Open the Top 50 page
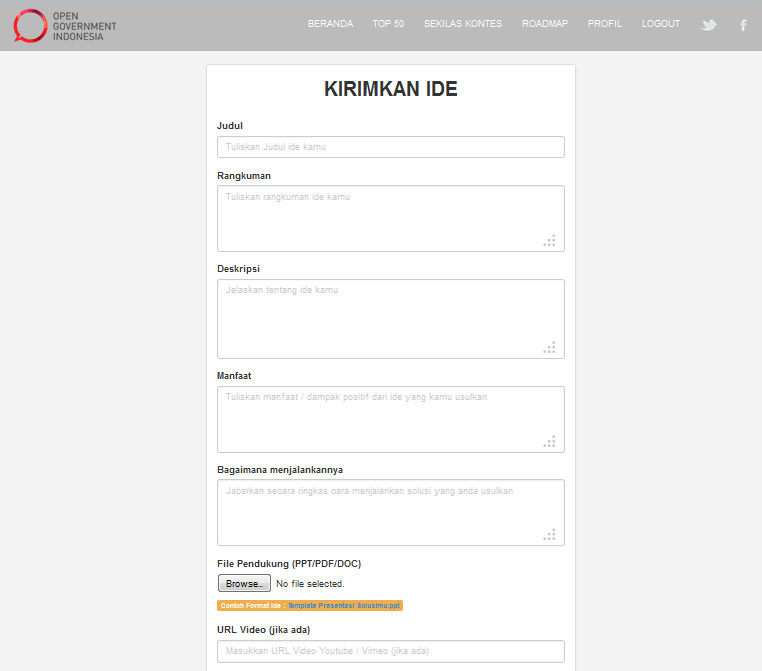The height and width of the screenshot is (671, 762). click(x=388, y=24)
